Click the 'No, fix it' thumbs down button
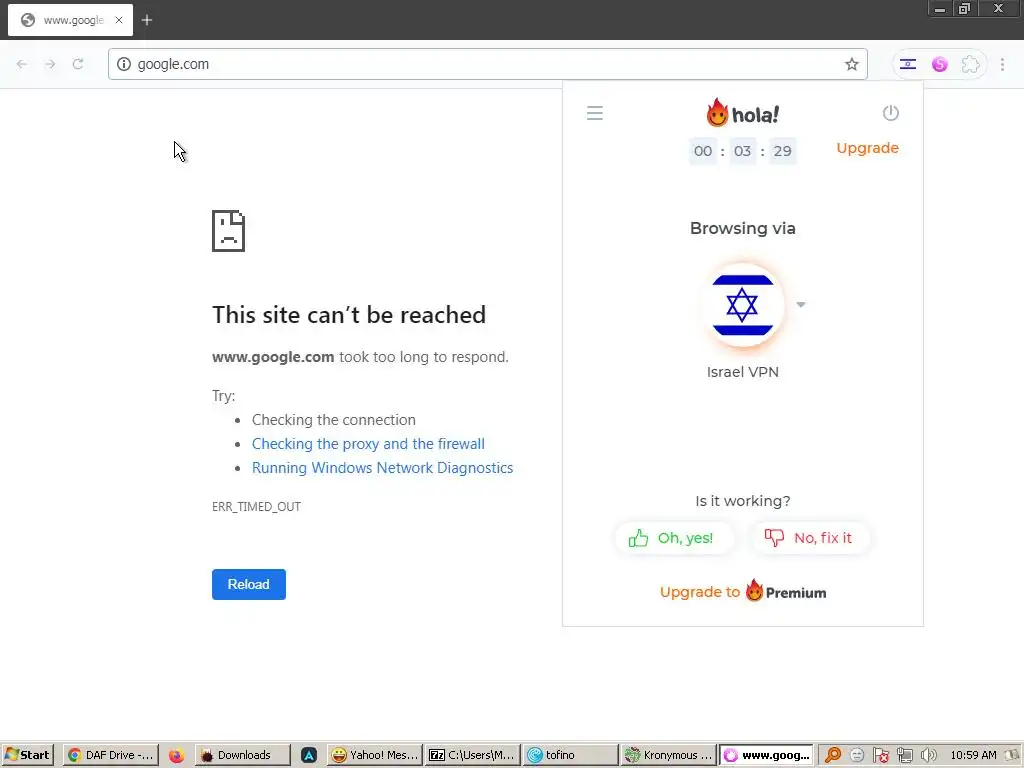This screenshot has width=1024, height=768. 810,538
